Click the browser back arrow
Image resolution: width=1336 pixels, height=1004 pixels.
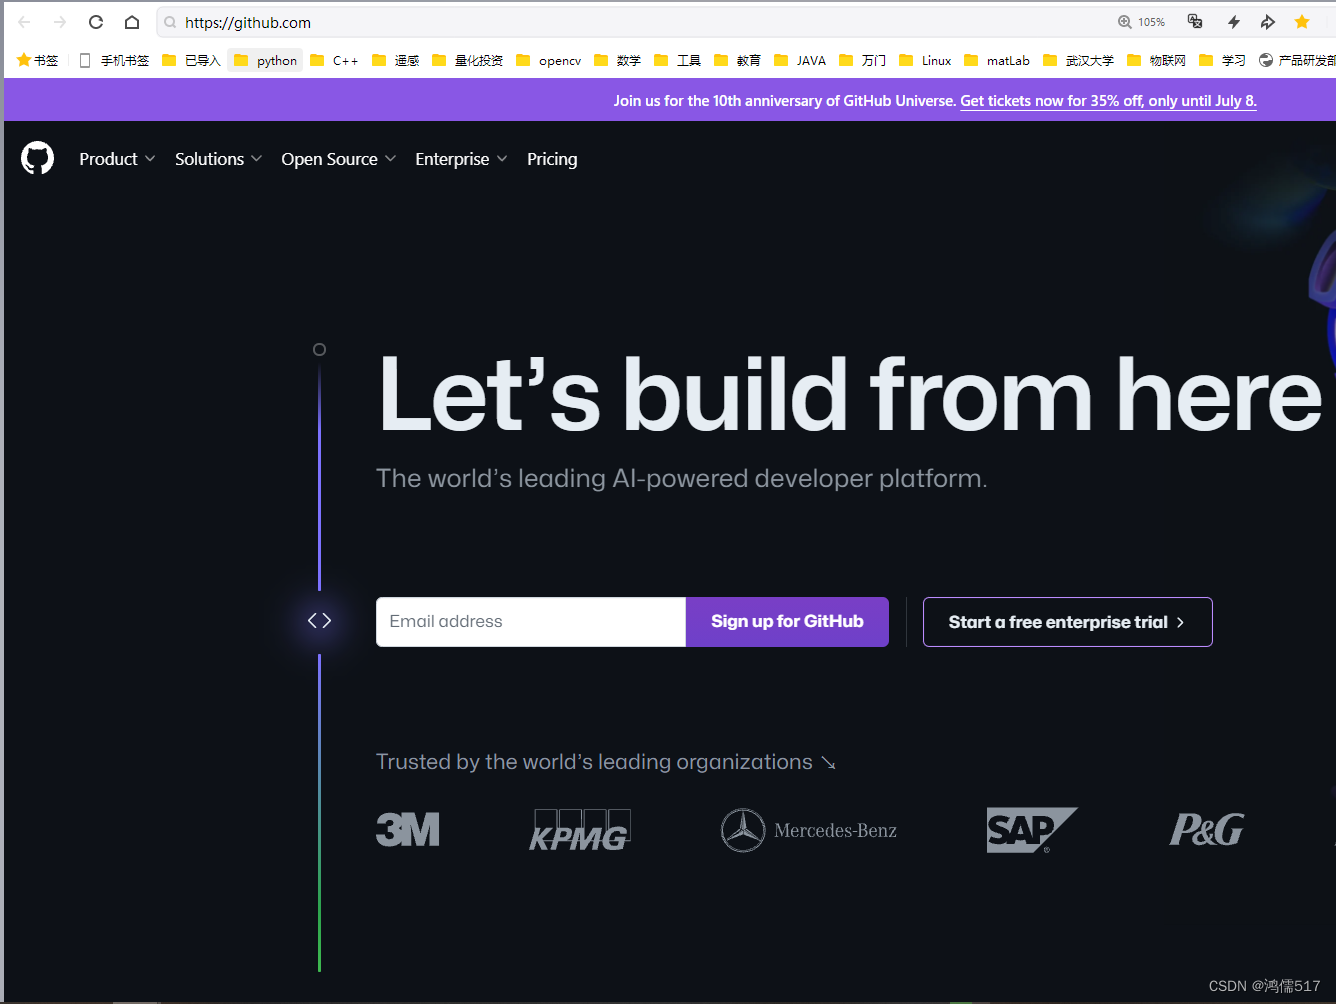tap(24, 22)
